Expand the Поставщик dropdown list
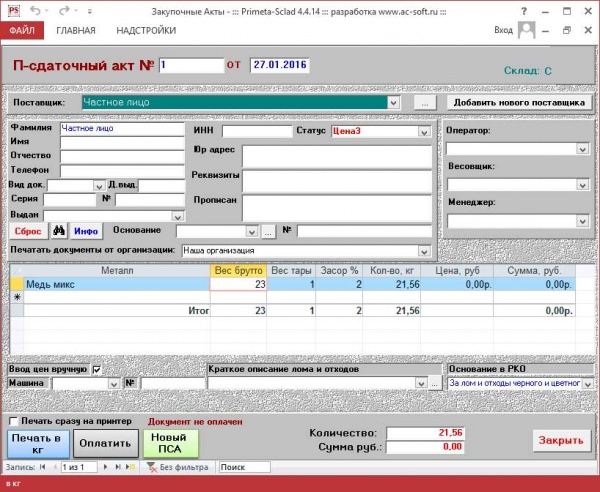 click(x=395, y=102)
